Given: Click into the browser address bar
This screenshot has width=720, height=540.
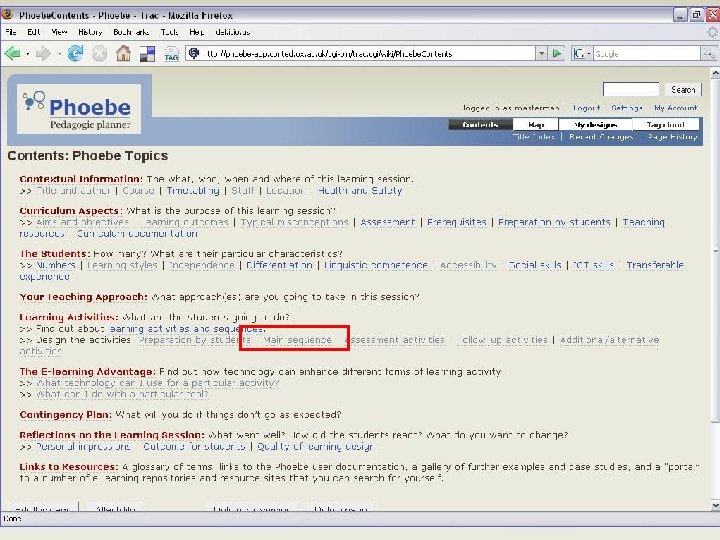Looking at the screenshot, I should [x=360, y=53].
